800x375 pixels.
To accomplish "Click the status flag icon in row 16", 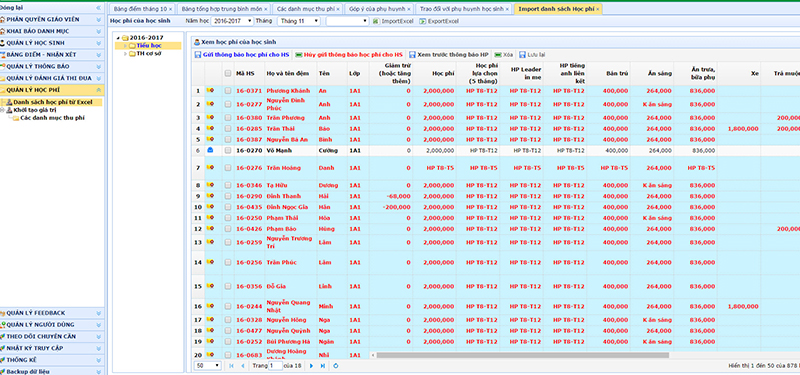I will pos(210,306).
